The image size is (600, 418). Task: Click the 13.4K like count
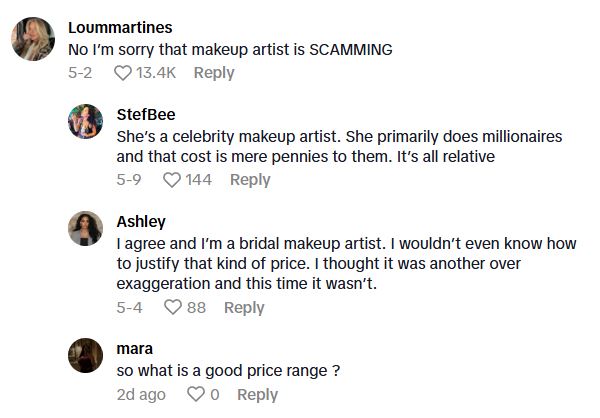156,73
